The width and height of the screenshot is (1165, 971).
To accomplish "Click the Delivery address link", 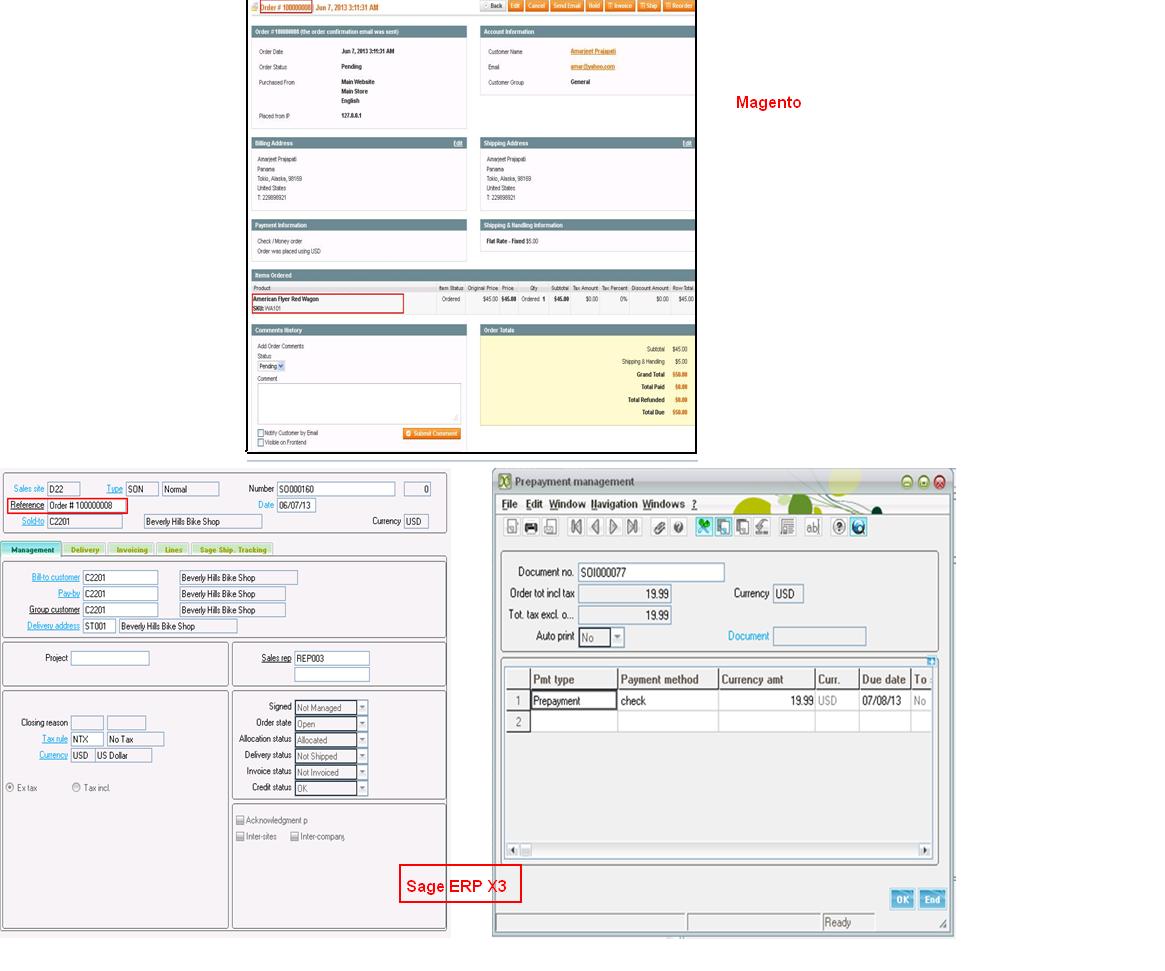I will 53,626.
